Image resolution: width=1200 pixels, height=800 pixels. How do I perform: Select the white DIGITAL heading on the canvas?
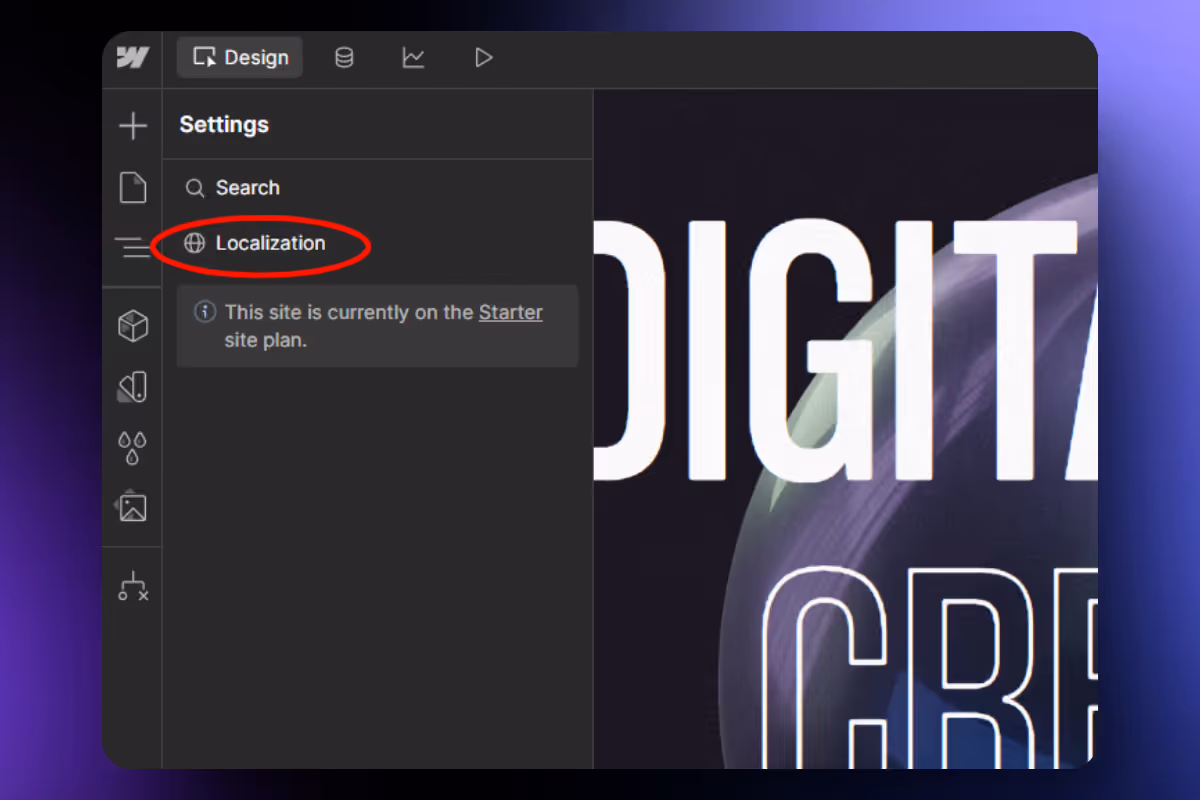(x=845, y=352)
